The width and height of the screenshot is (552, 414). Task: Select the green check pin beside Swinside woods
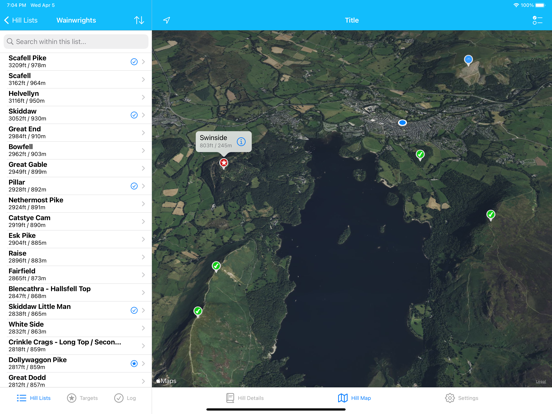tap(216, 266)
